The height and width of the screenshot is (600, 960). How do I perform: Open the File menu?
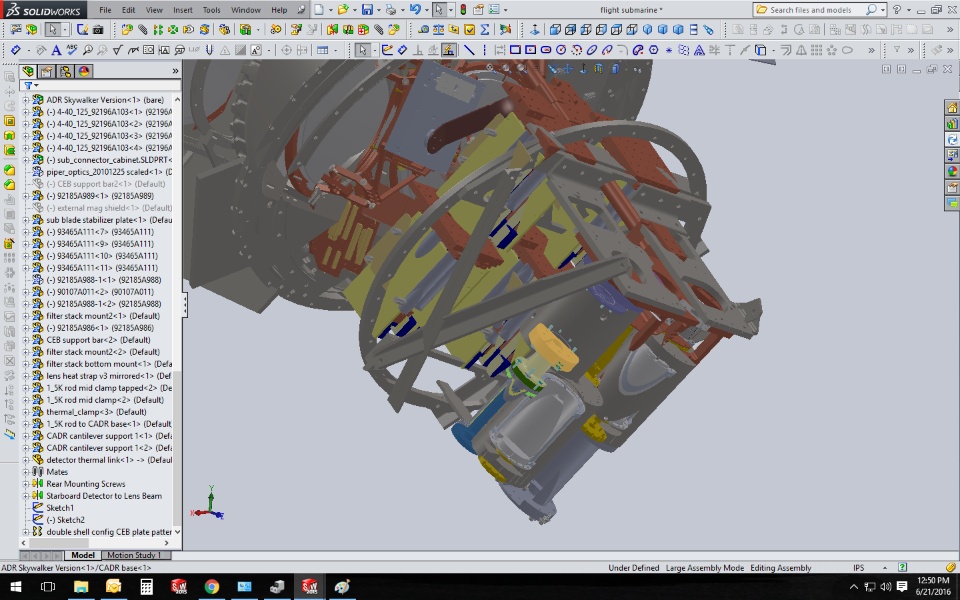(105, 10)
